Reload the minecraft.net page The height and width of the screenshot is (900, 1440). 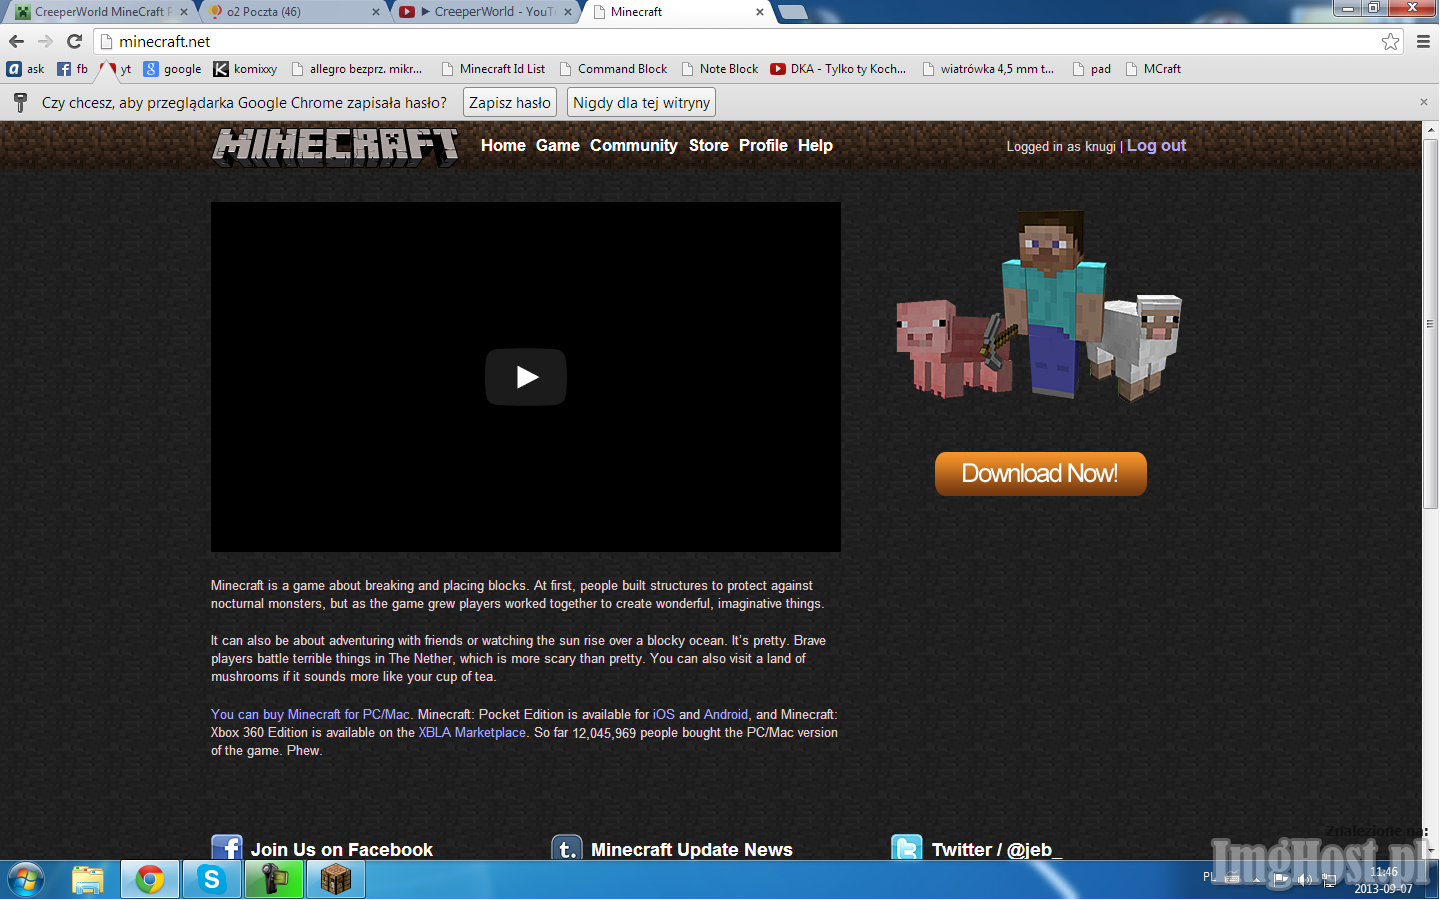click(x=74, y=41)
